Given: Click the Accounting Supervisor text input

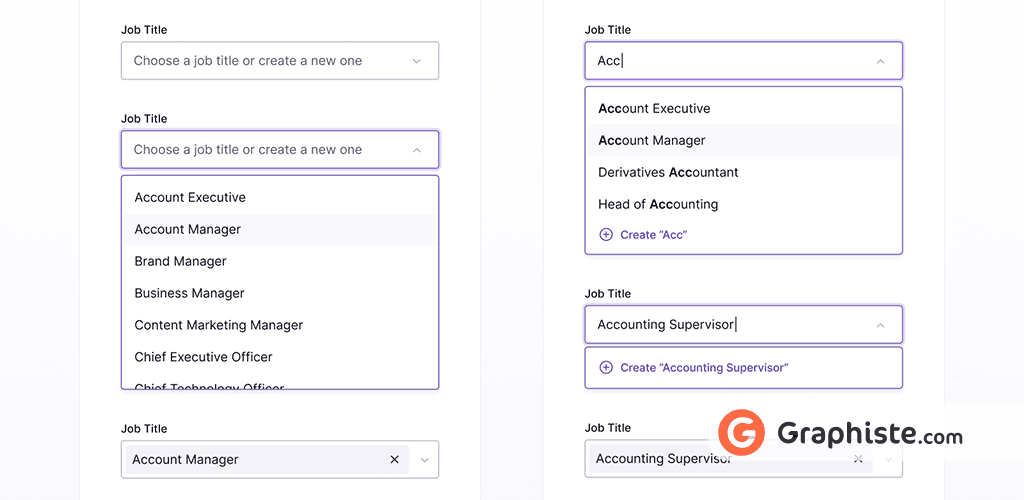Looking at the screenshot, I should click(730, 325).
